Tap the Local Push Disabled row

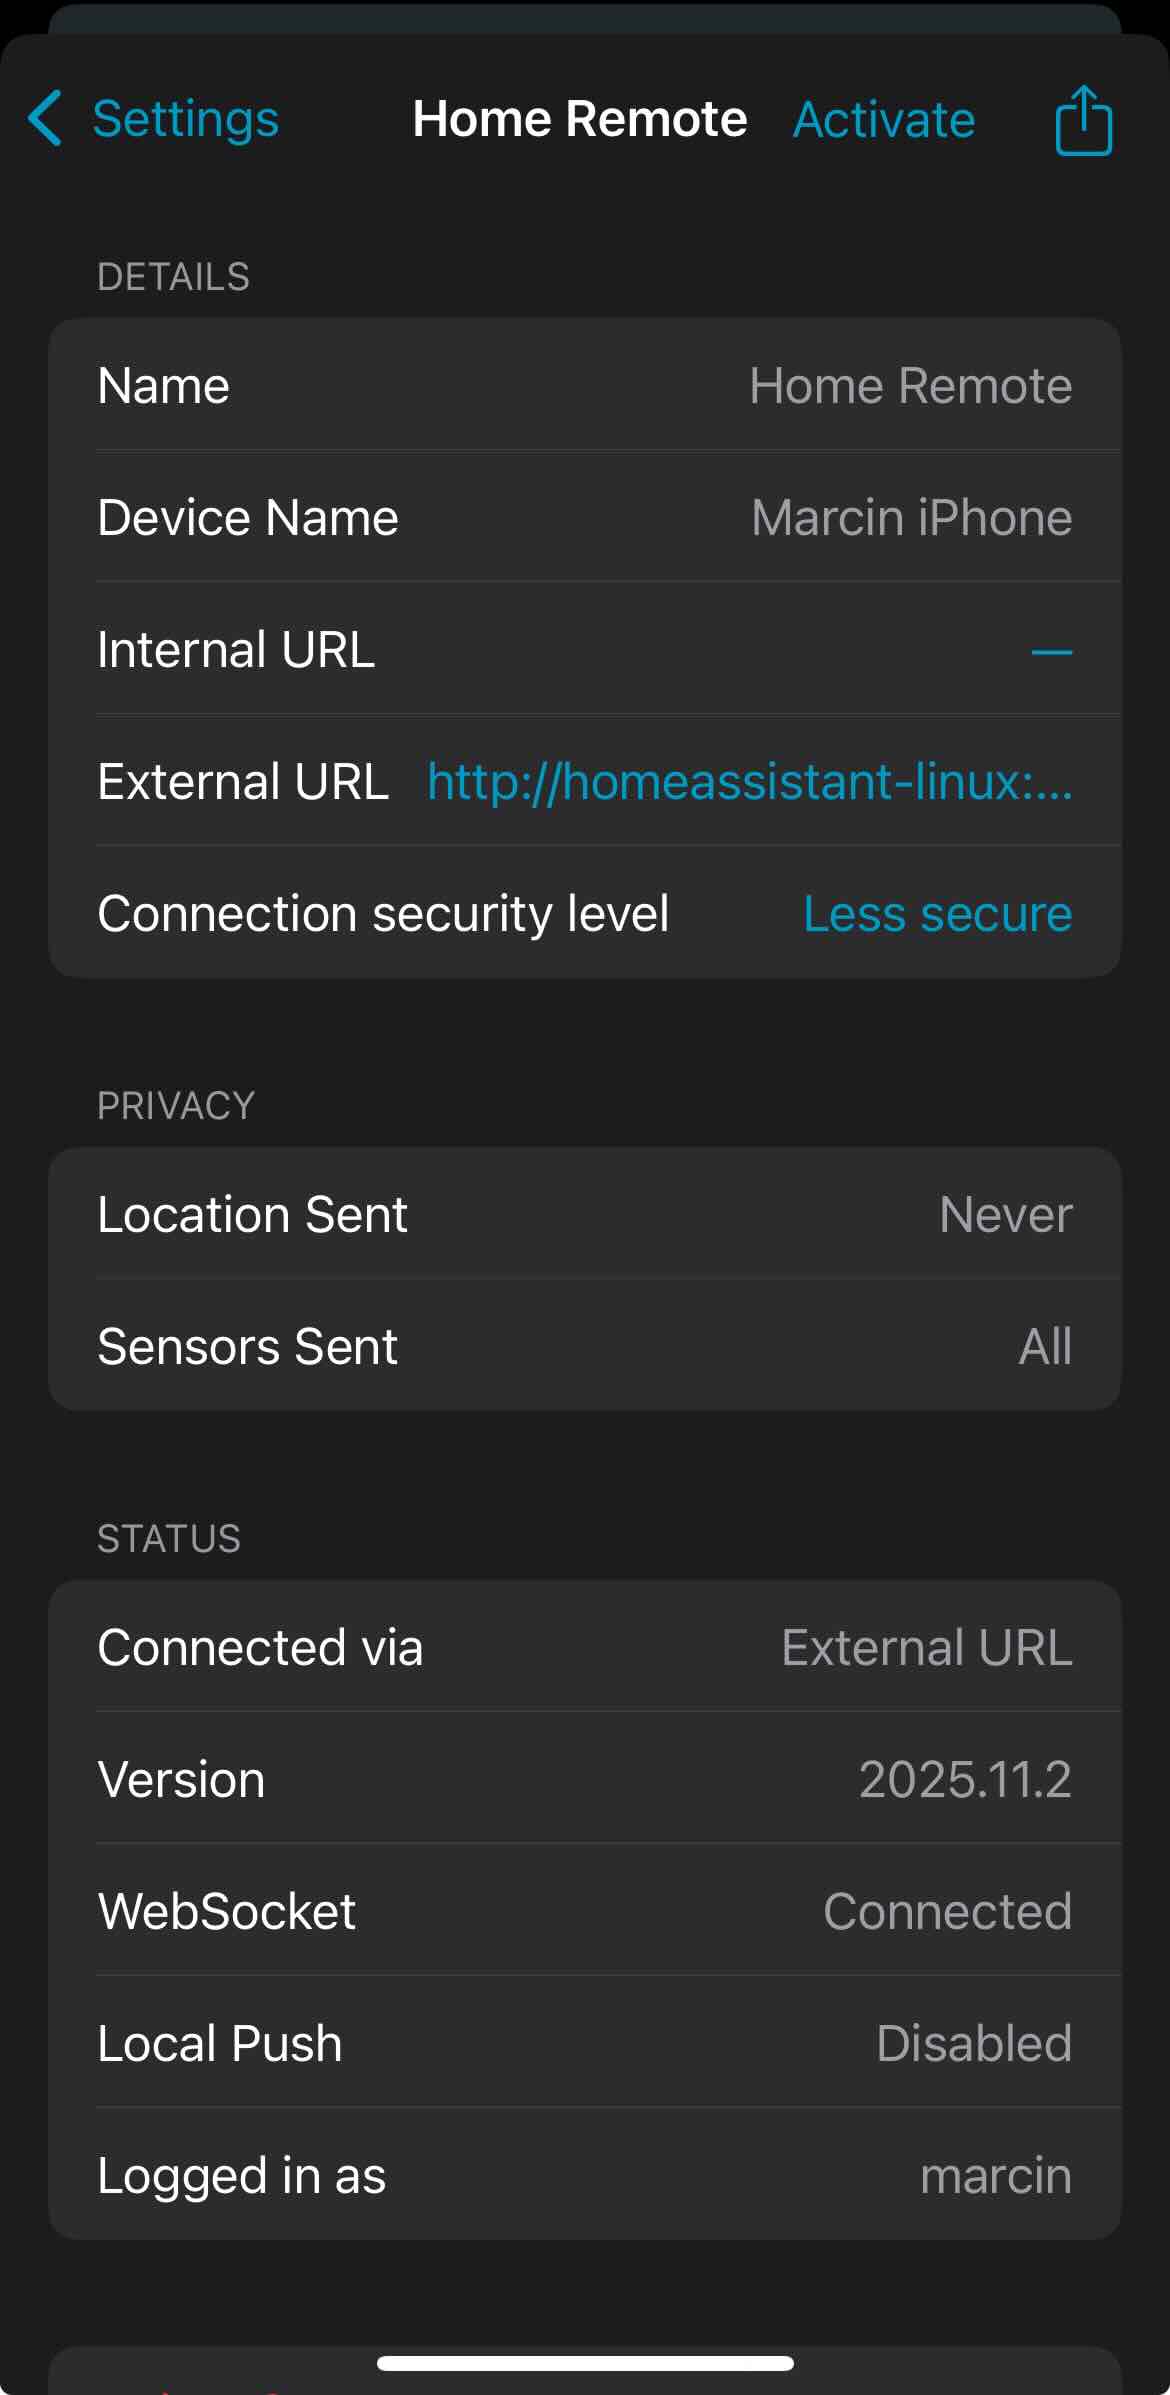pos(584,2044)
